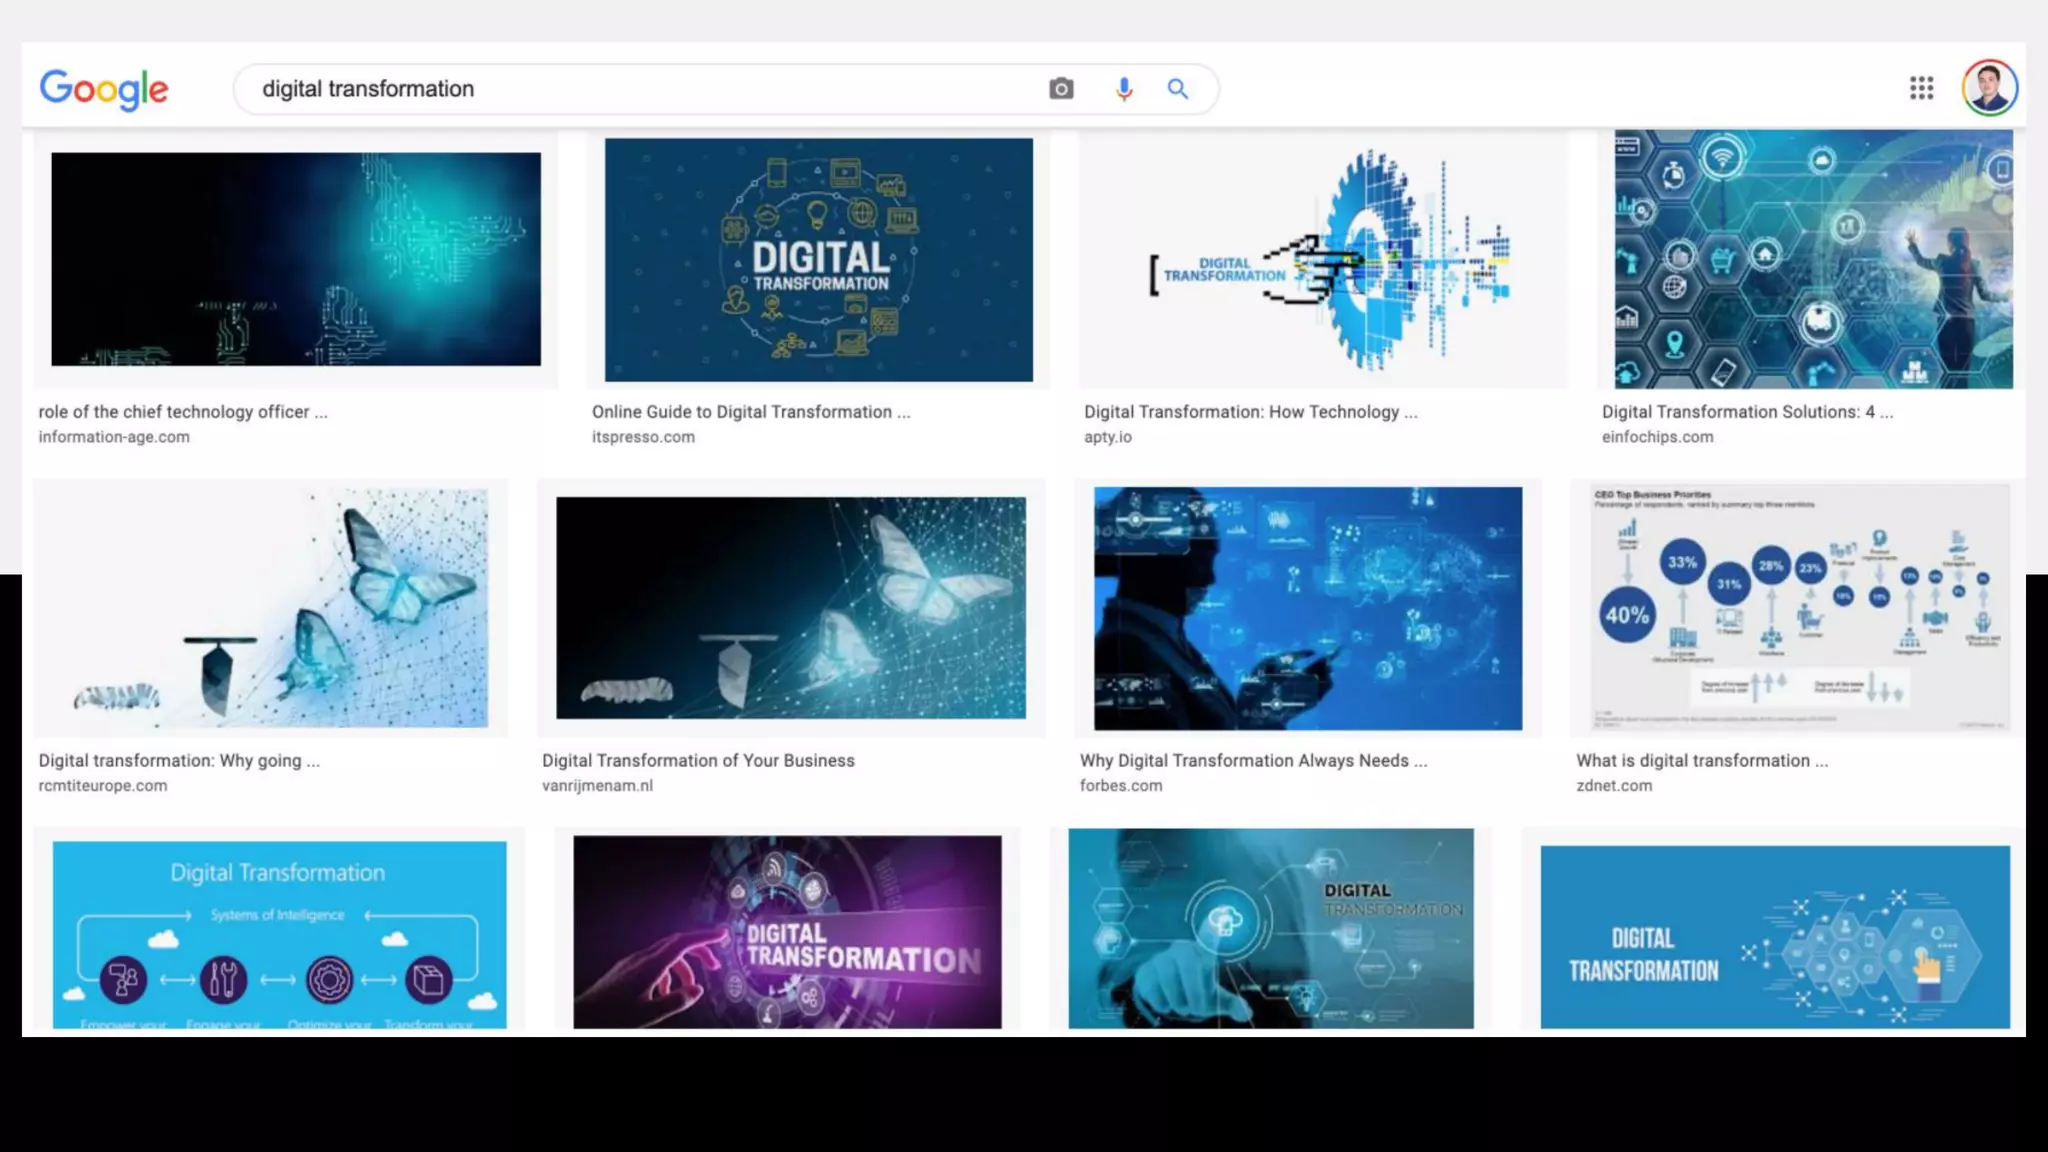
Task: Click in the digital transformation search box
Action: [640, 89]
